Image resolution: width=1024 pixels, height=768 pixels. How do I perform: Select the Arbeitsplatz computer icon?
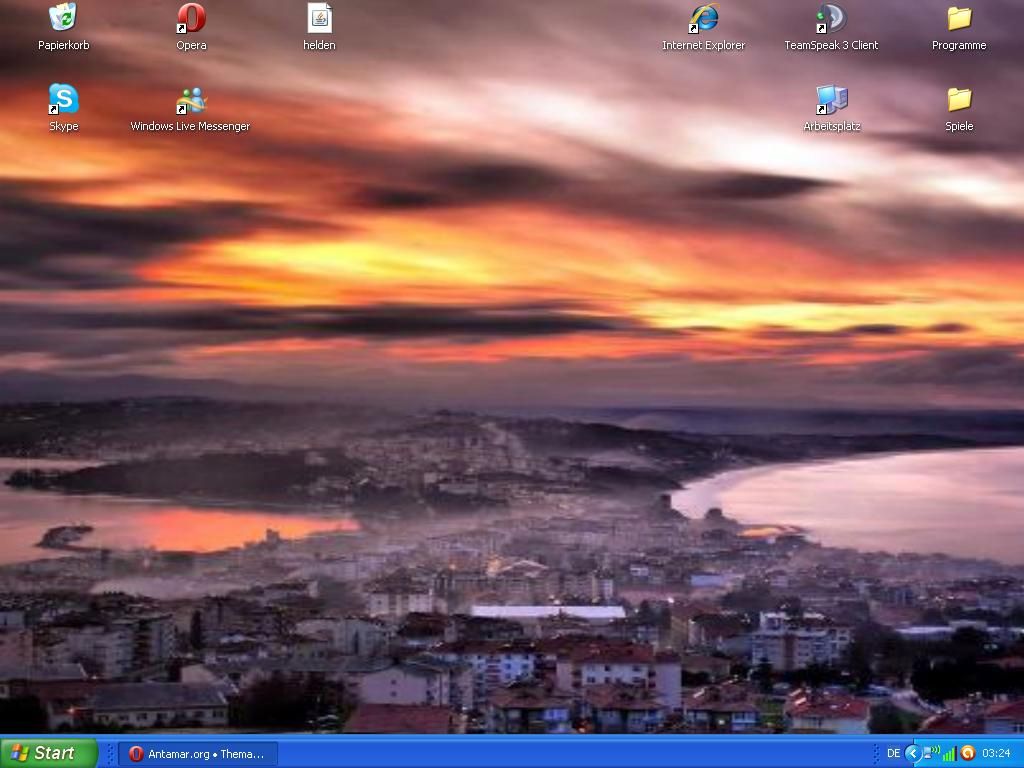click(831, 100)
